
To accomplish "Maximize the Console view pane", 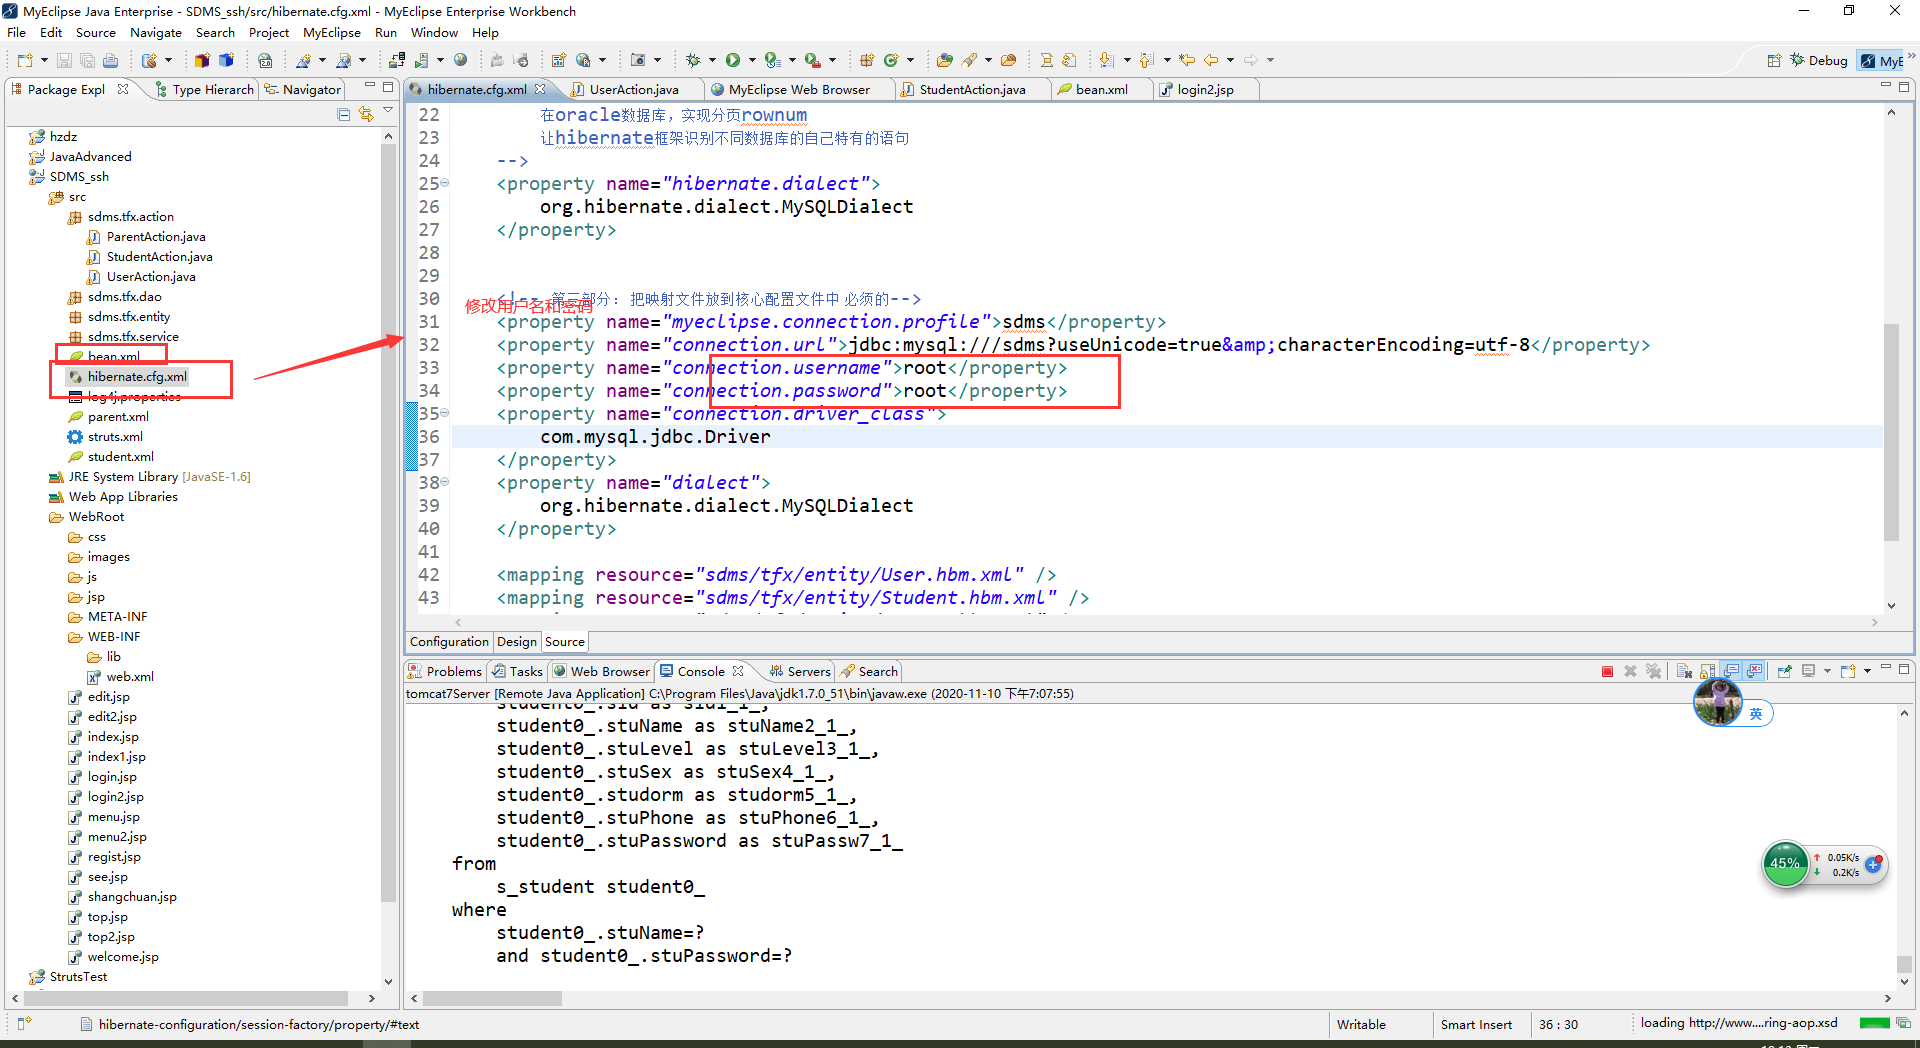I will [1904, 669].
